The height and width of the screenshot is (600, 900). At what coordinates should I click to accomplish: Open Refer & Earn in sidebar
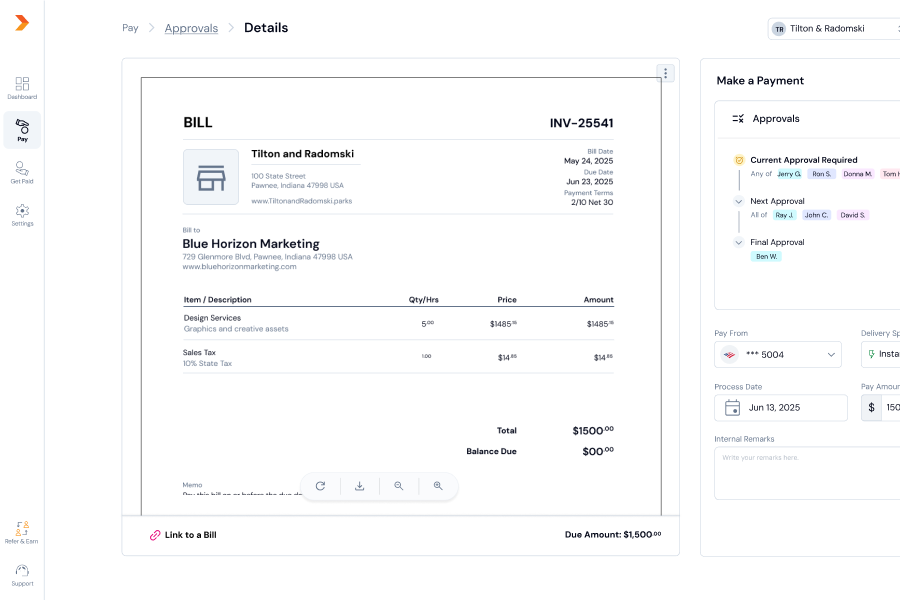click(x=22, y=531)
